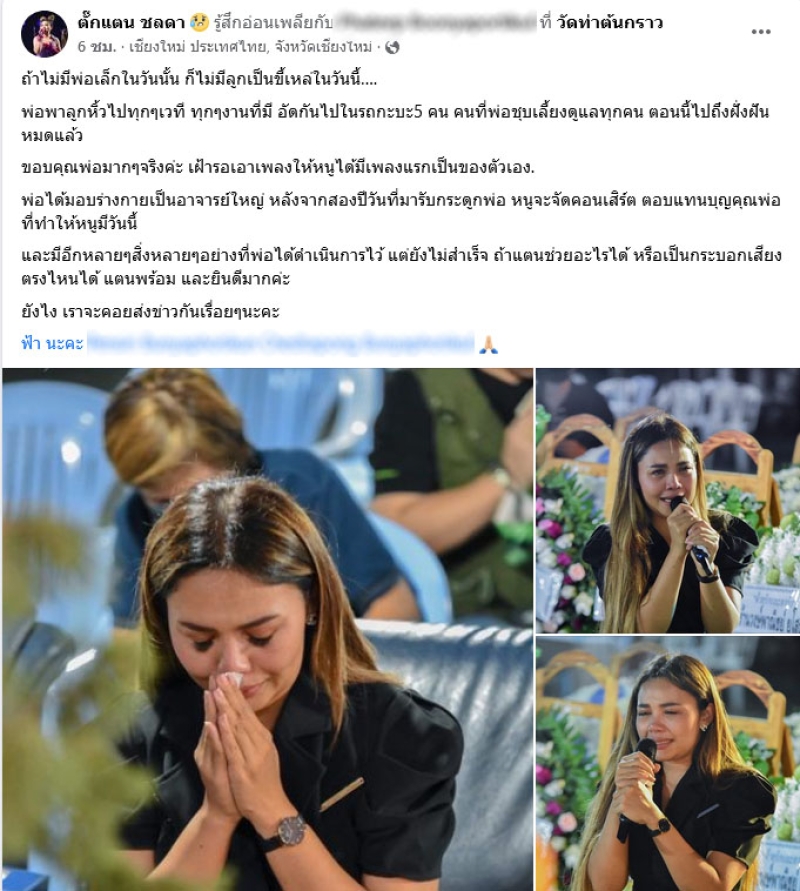The height and width of the screenshot is (891, 800).
Task: Click the blurred tagged person name in header
Action: [x=436, y=23]
